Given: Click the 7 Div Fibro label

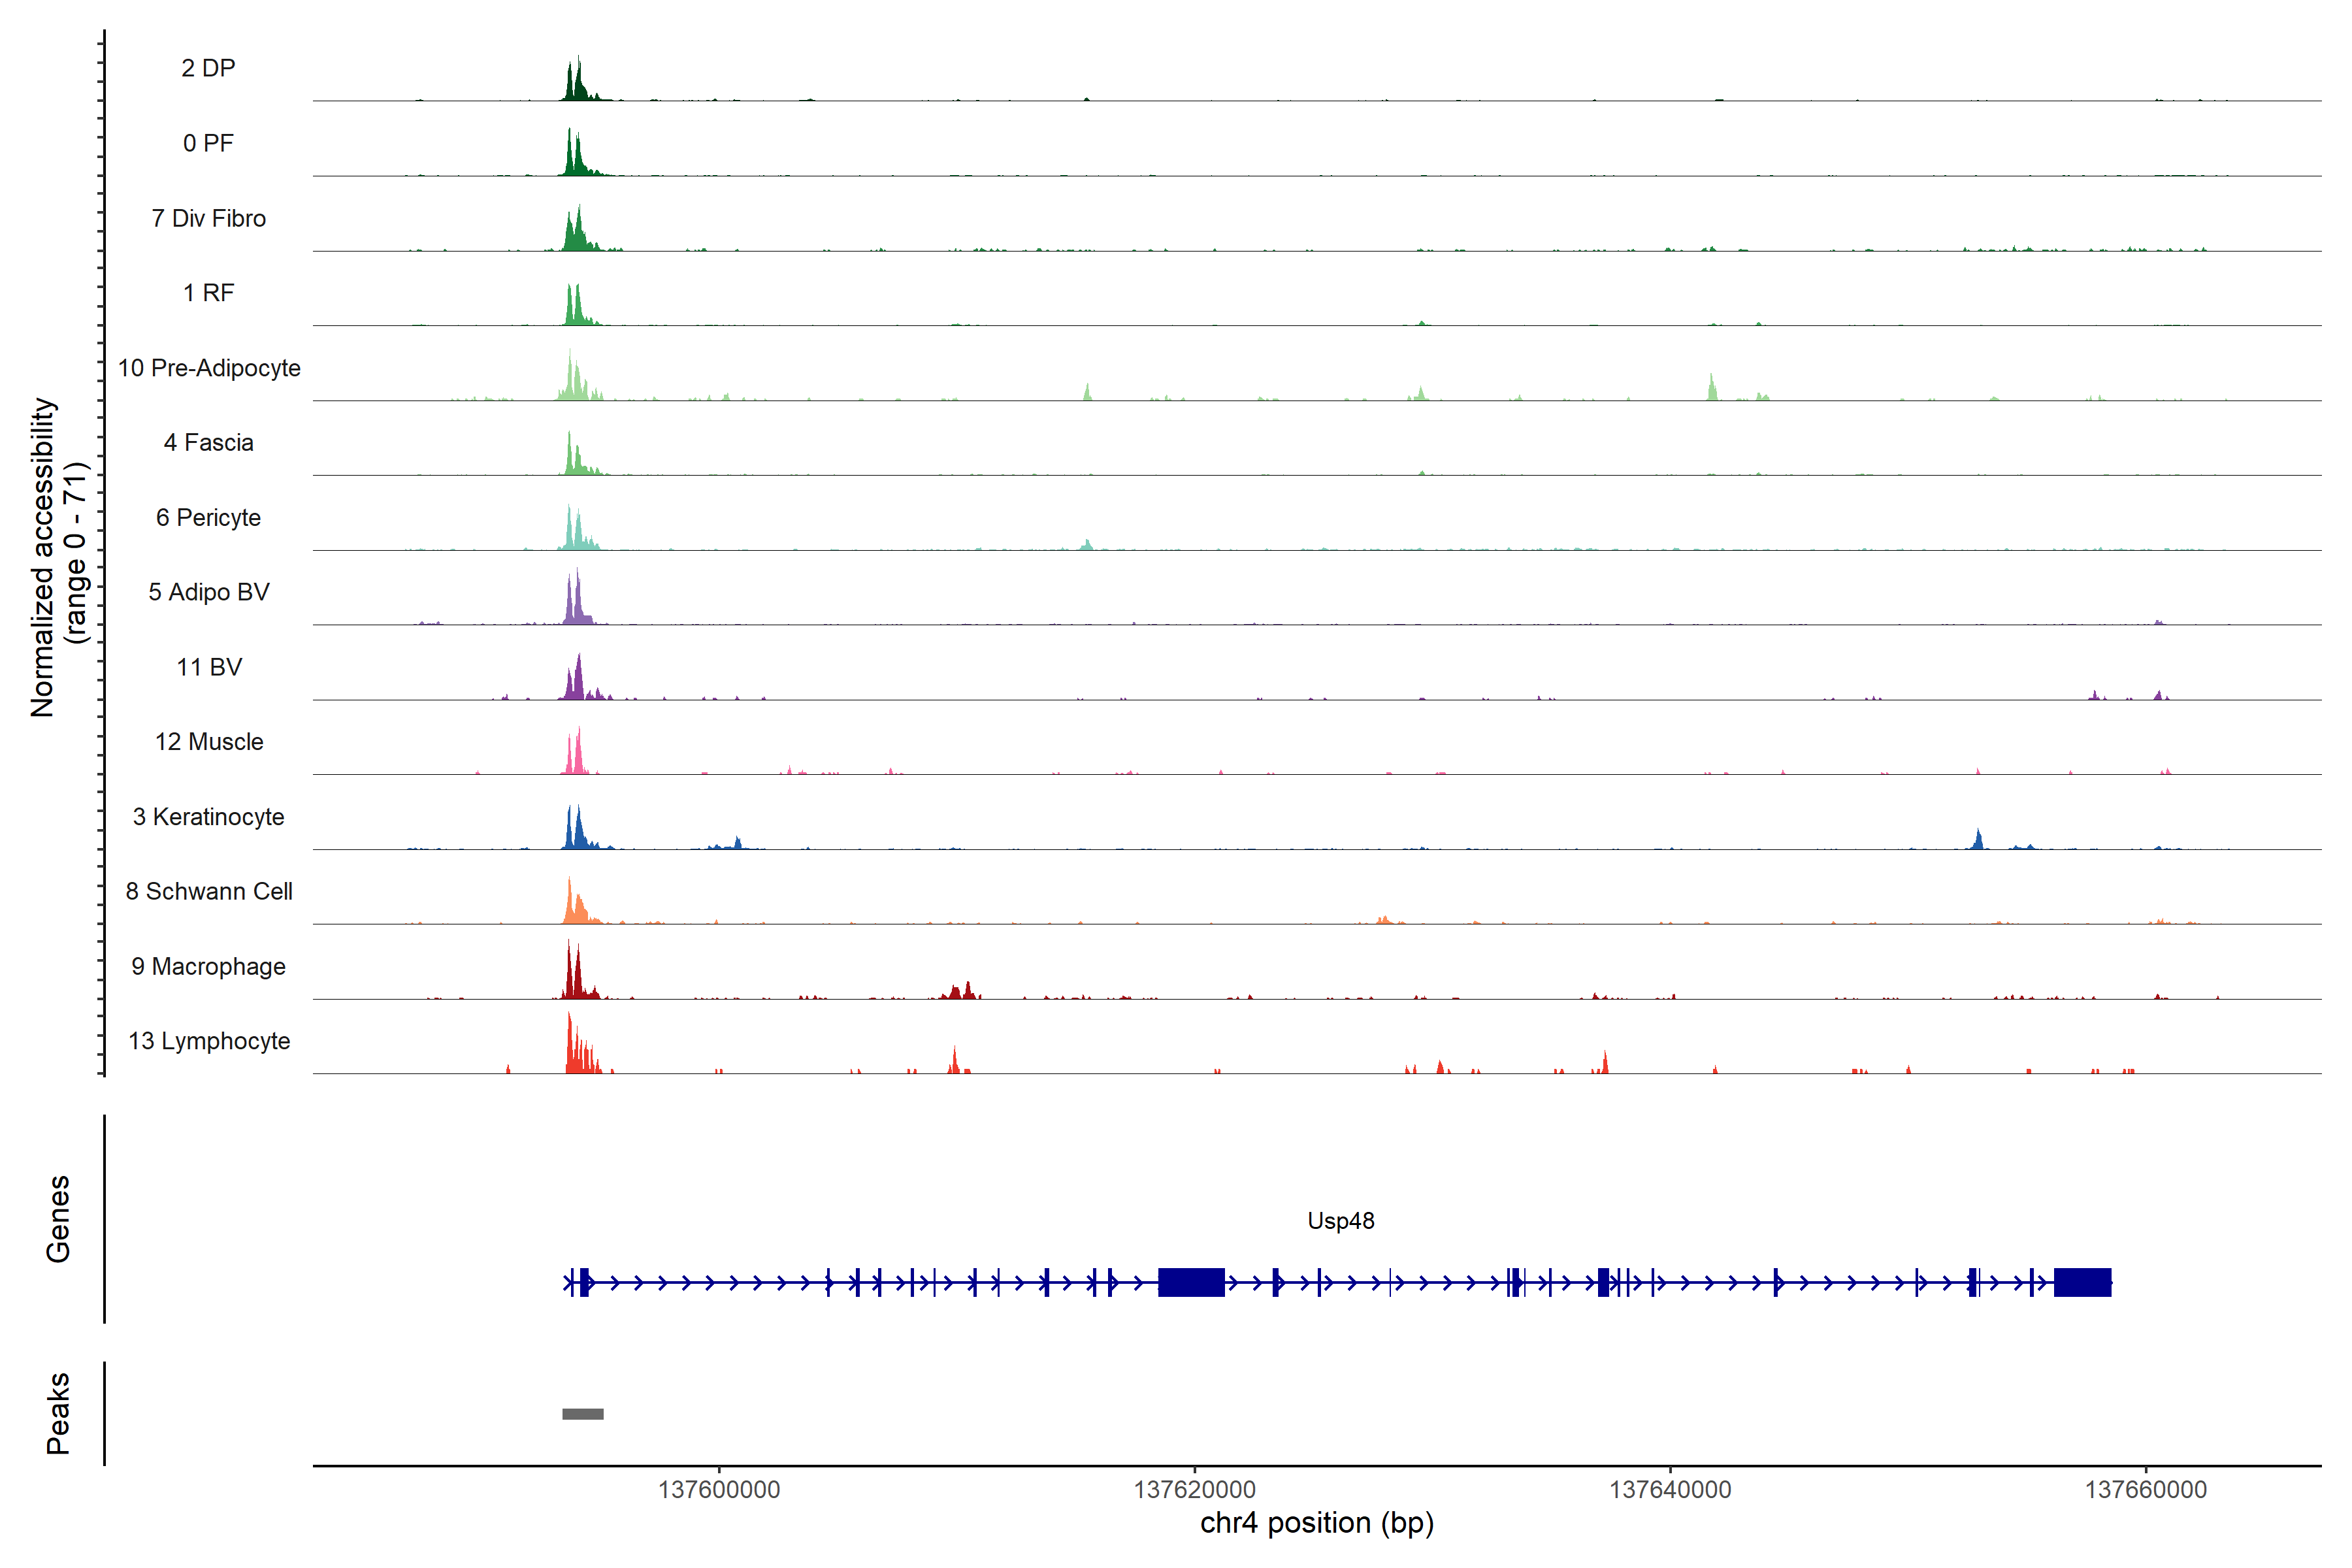Looking at the screenshot, I should (x=208, y=218).
